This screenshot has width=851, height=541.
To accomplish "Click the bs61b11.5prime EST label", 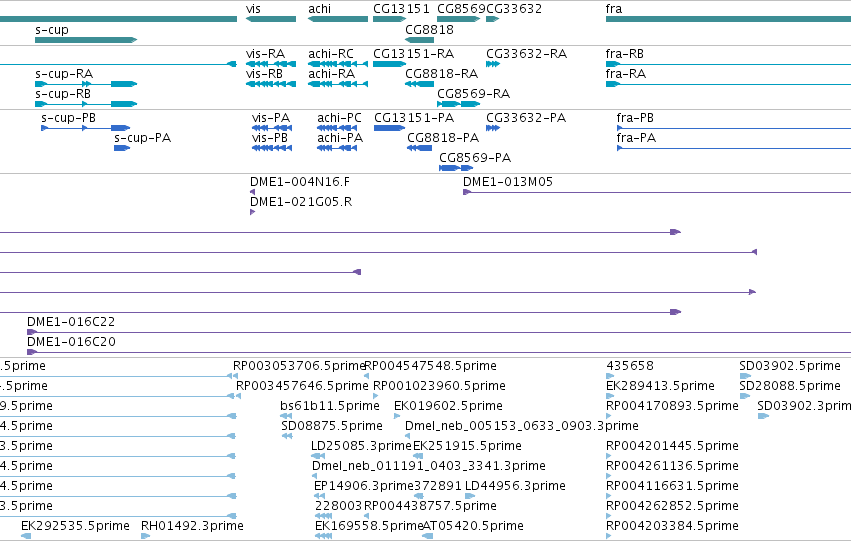I will 330,406.
